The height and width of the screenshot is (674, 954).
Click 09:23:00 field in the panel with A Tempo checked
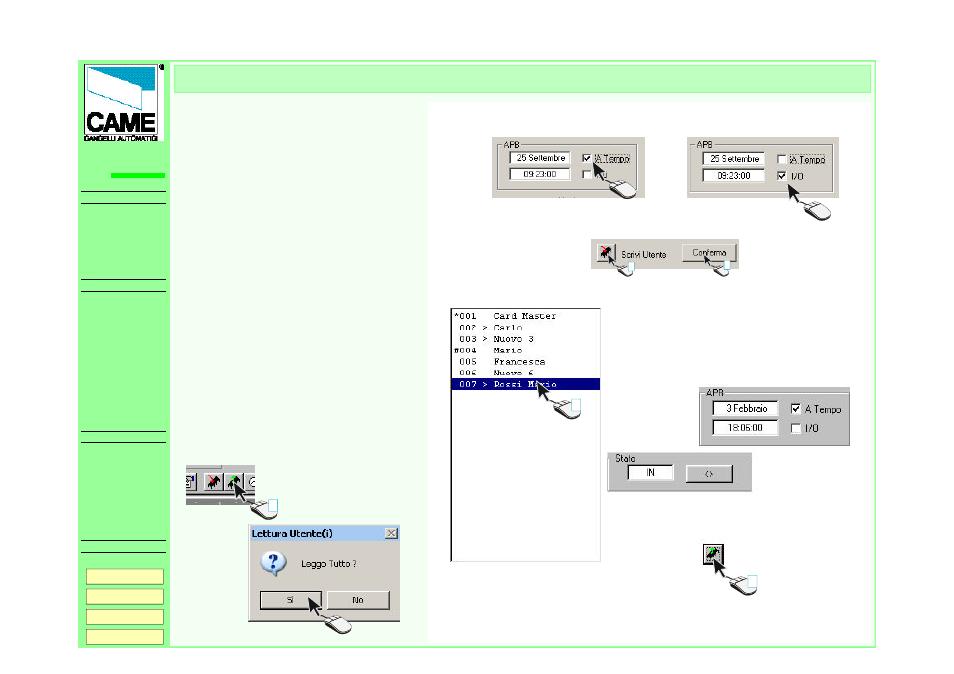point(540,174)
